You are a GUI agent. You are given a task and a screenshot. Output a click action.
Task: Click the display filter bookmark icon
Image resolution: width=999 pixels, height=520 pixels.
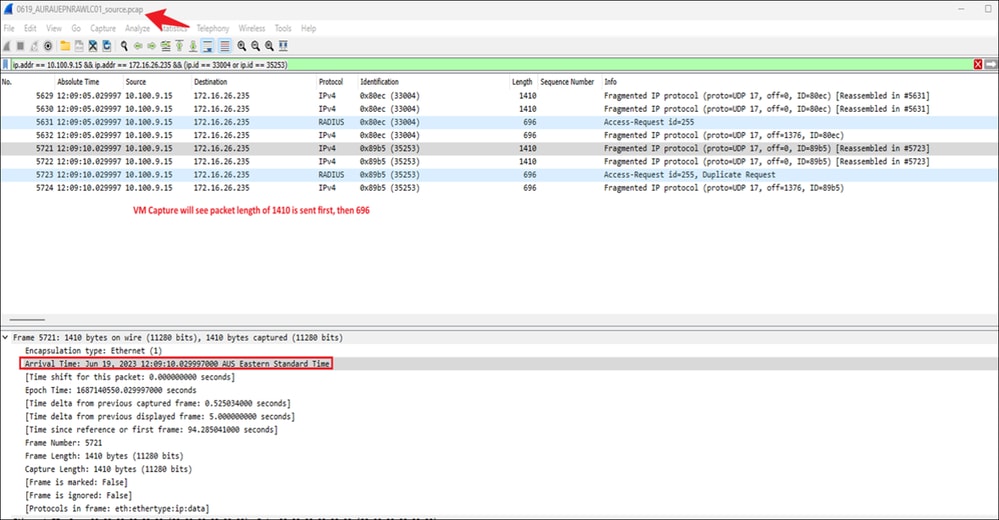pyautogui.click(x=6, y=64)
